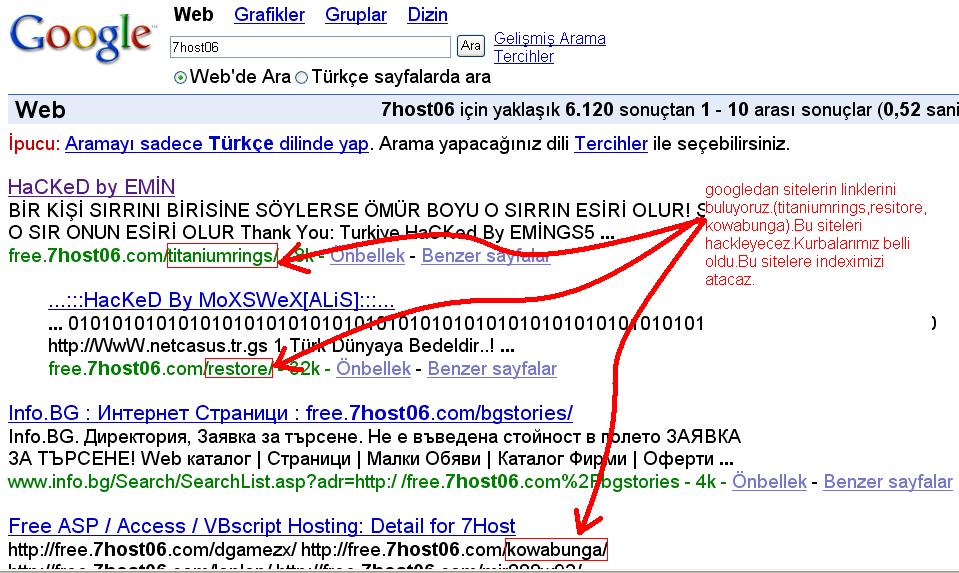This screenshot has height=573, width=959.
Task: Open the Tercihler link beside search box
Action: [x=524, y=56]
